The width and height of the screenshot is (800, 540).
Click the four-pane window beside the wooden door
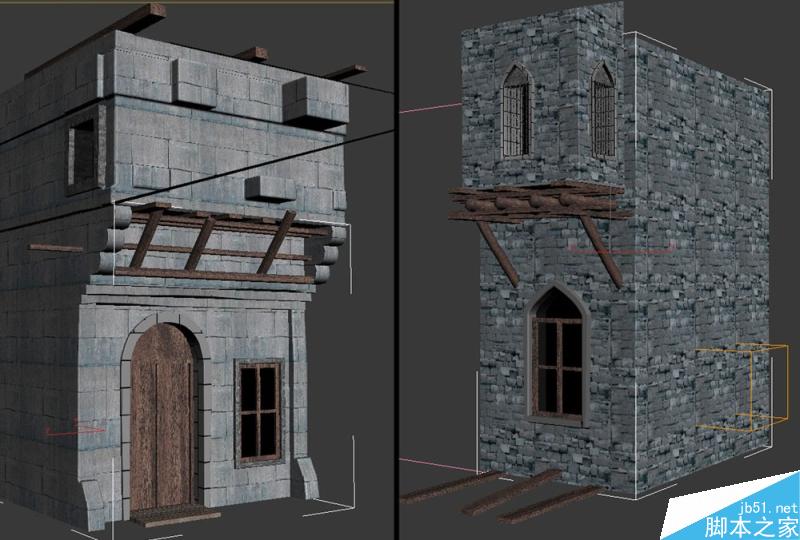coord(259,412)
